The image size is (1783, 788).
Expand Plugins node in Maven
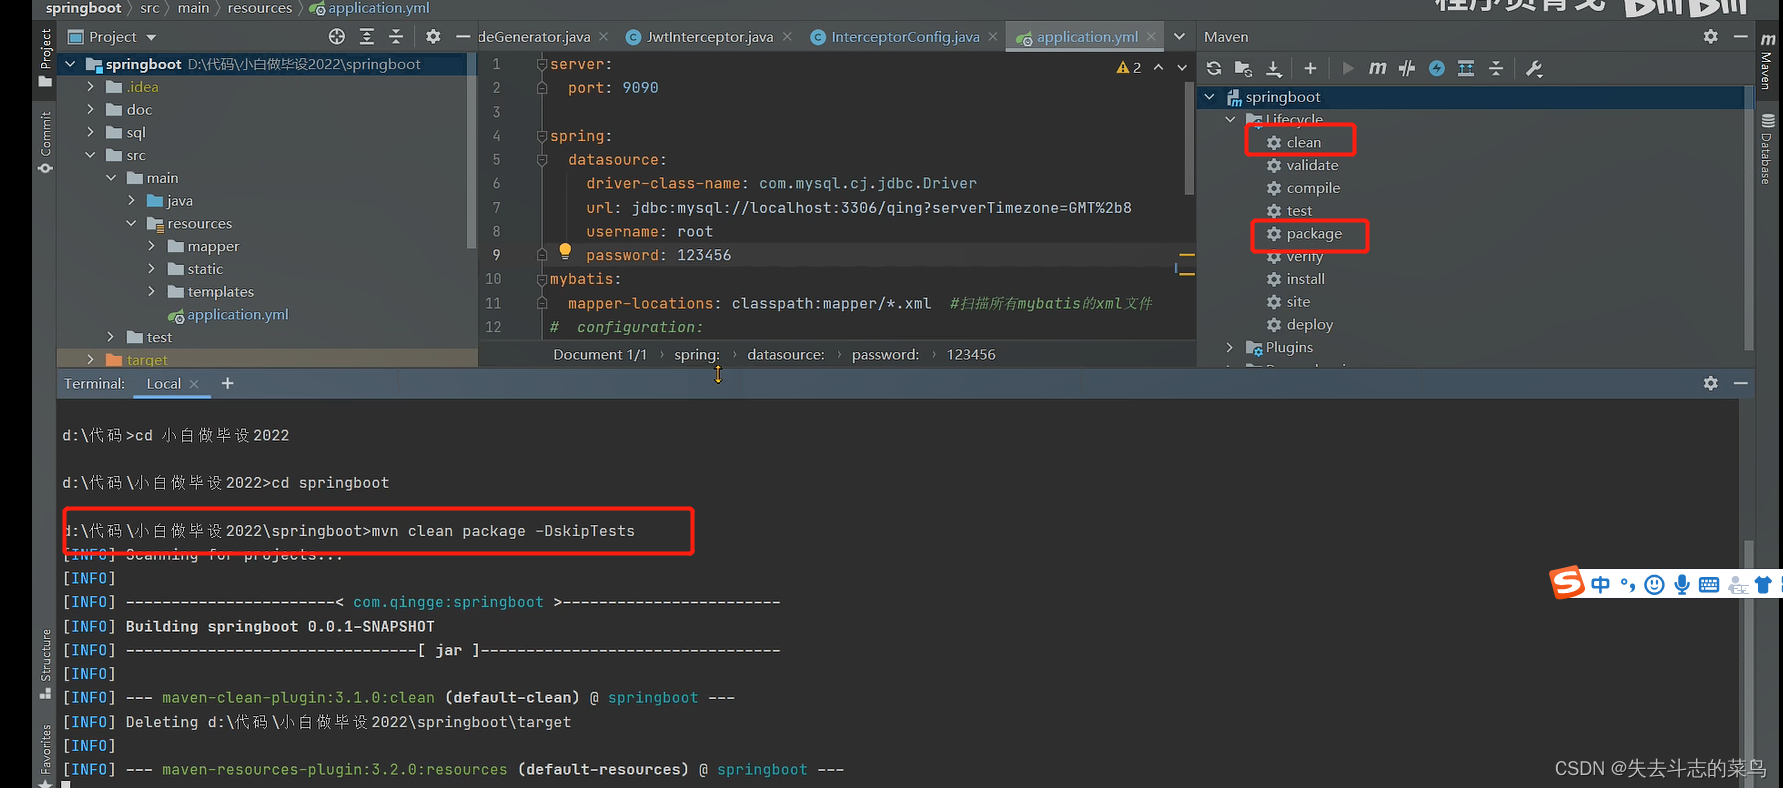point(1231,347)
